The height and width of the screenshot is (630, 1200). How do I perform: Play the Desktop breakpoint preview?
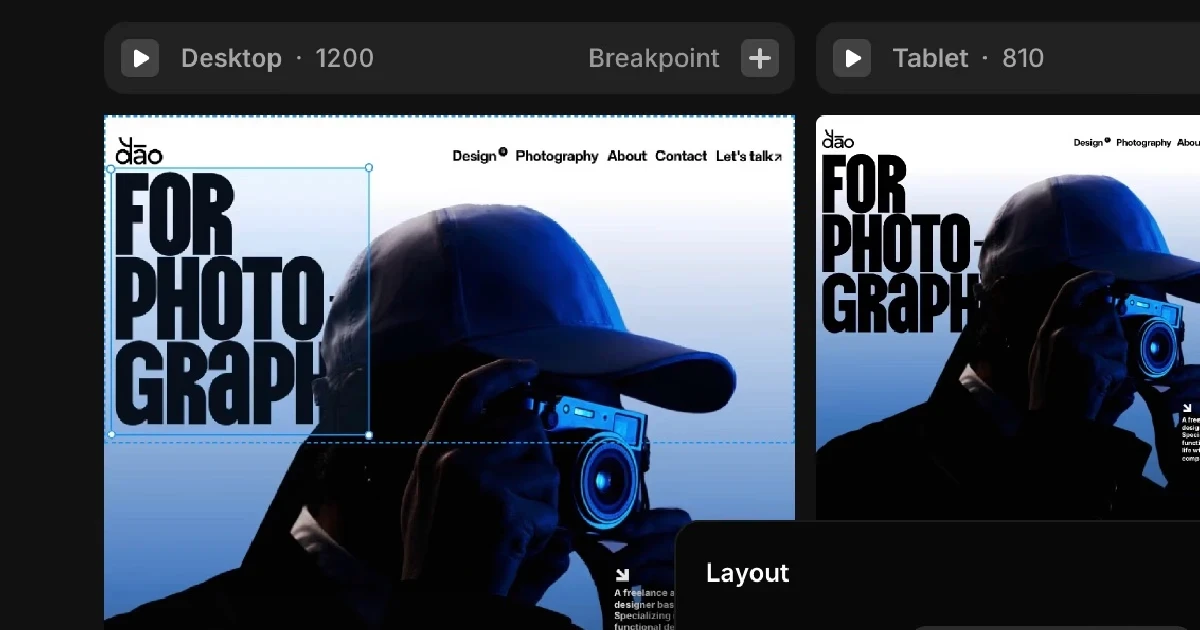coord(140,58)
